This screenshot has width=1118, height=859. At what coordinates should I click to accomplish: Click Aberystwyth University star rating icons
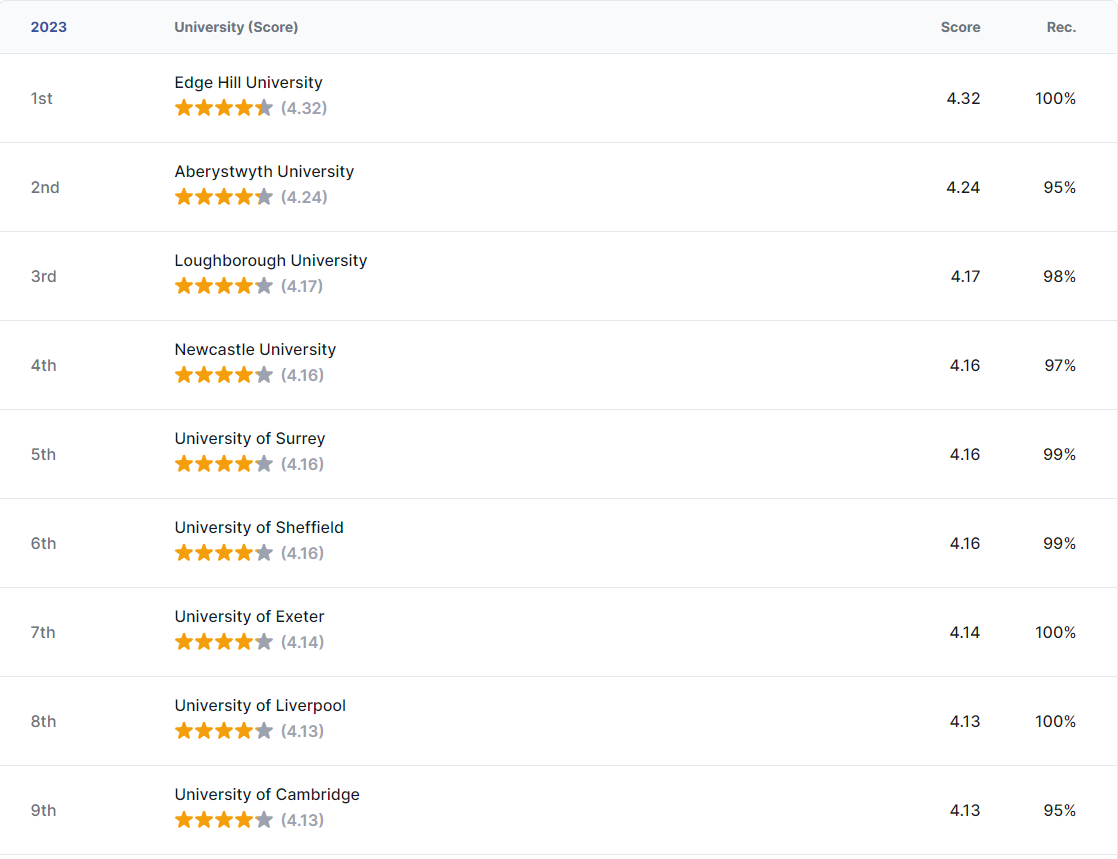point(224,197)
